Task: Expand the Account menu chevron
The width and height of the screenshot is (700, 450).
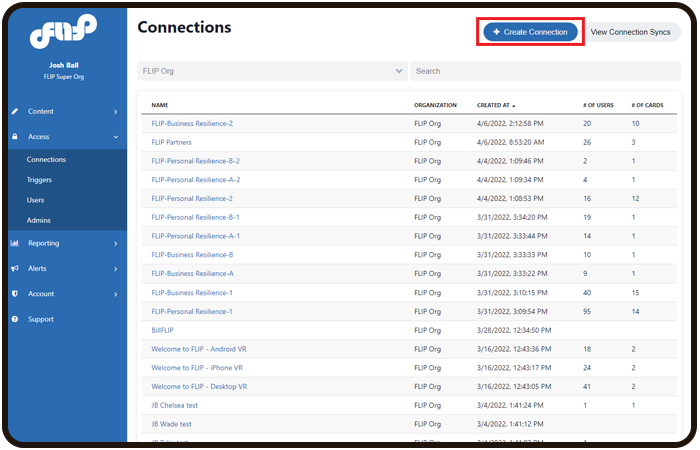Action: pos(116,294)
